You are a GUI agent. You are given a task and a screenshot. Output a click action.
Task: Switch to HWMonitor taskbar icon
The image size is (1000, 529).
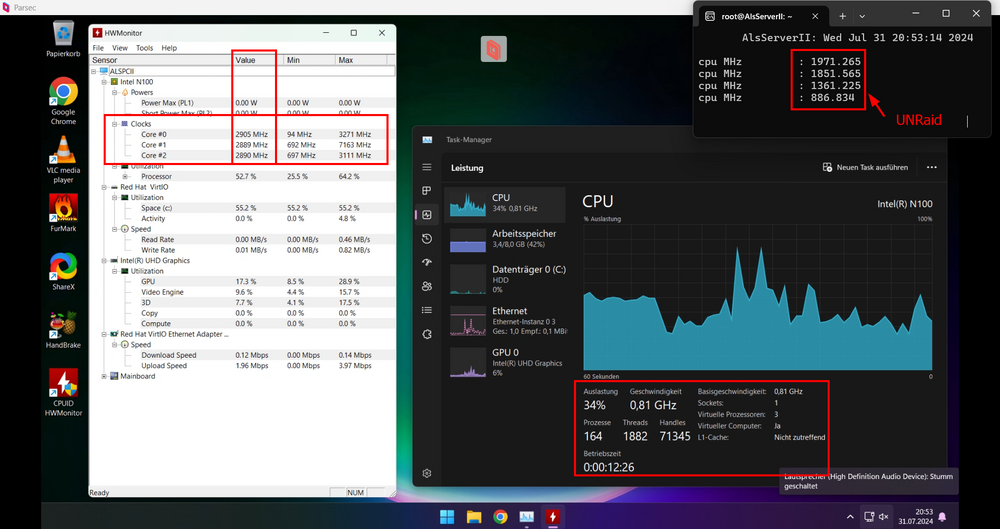[552, 516]
